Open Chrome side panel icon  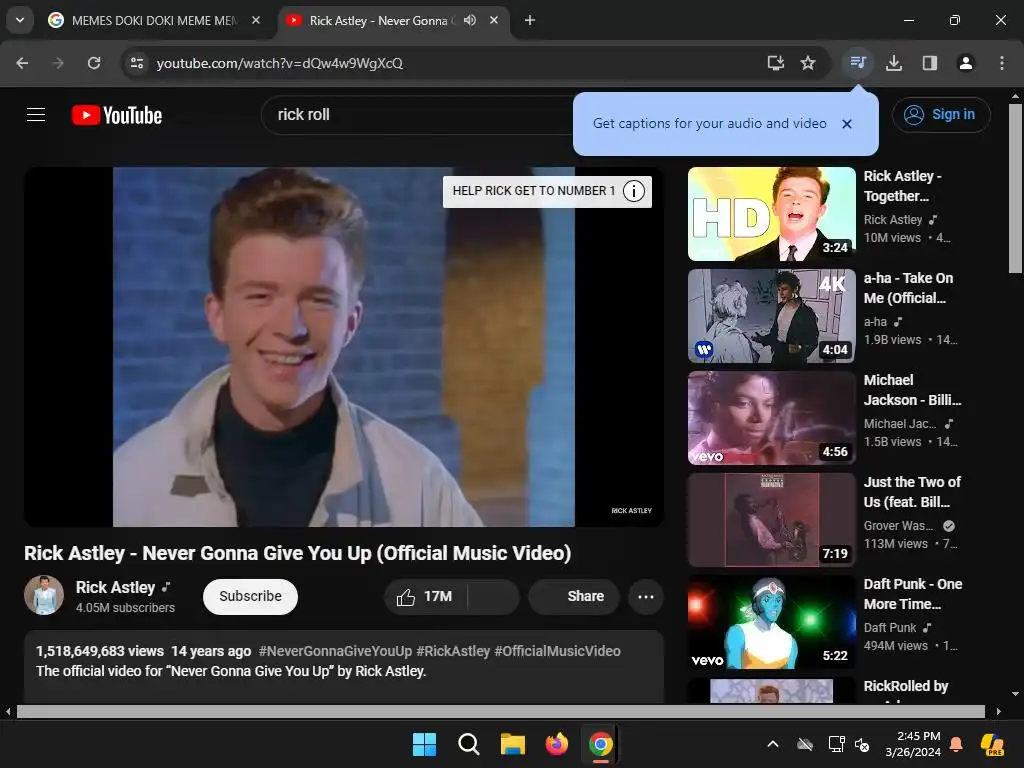(x=930, y=63)
